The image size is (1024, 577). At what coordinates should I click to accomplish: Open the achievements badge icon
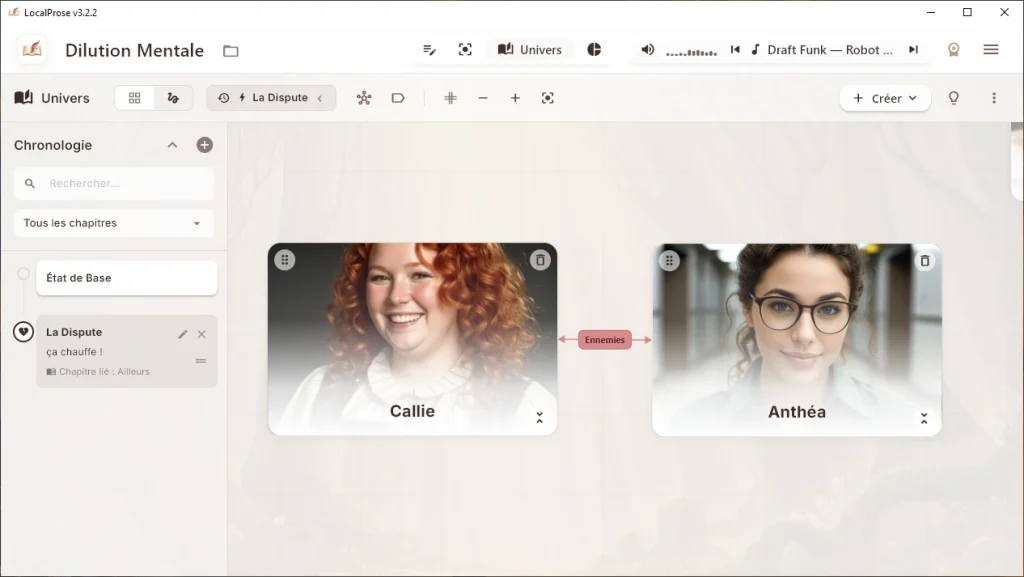pyautogui.click(x=953, y=50)
